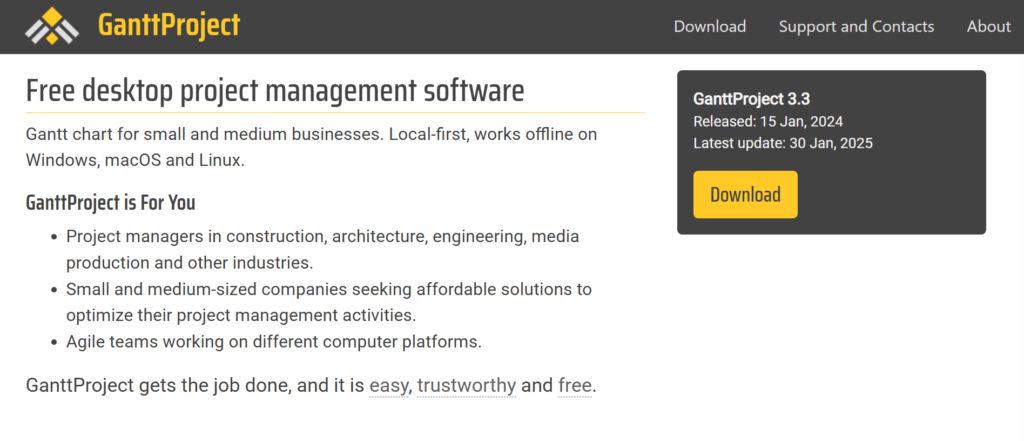
Task: Follow the underlined "free" link
Action: 574,385
